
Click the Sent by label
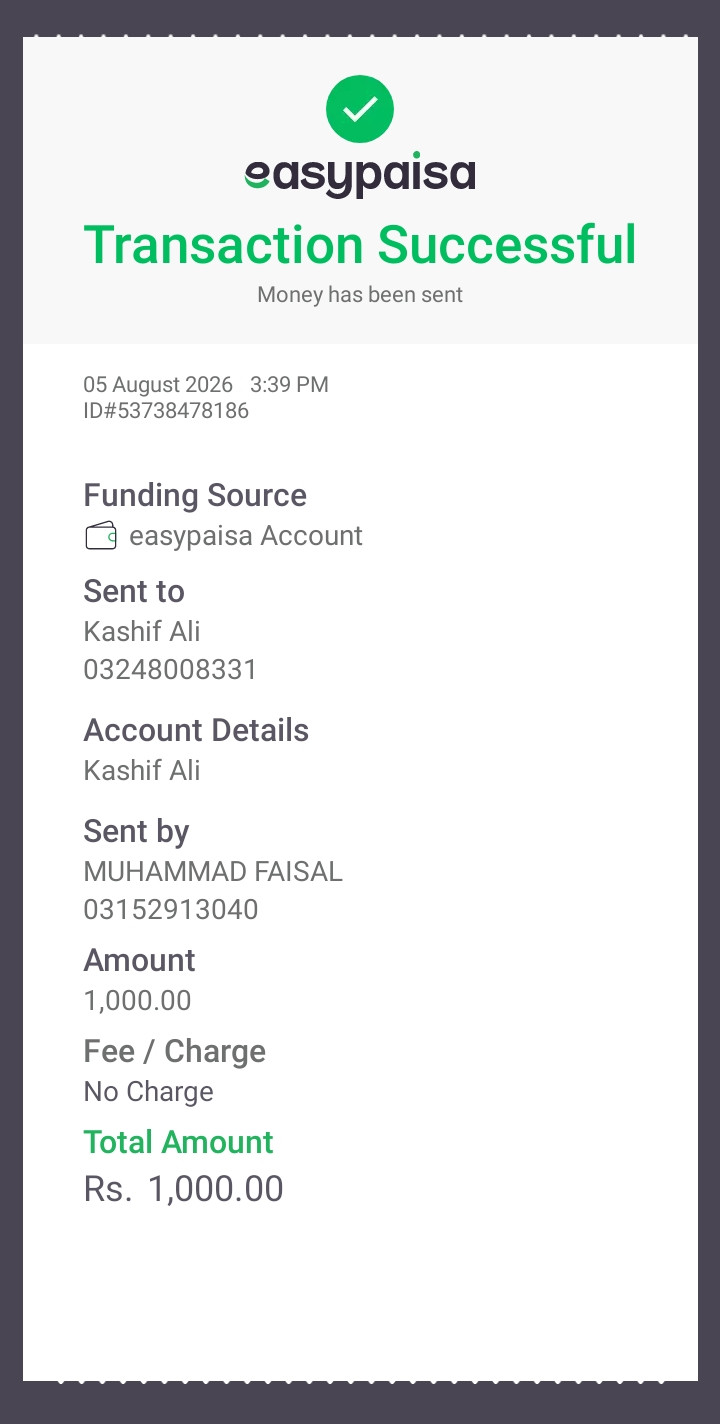tap(136, 831)
